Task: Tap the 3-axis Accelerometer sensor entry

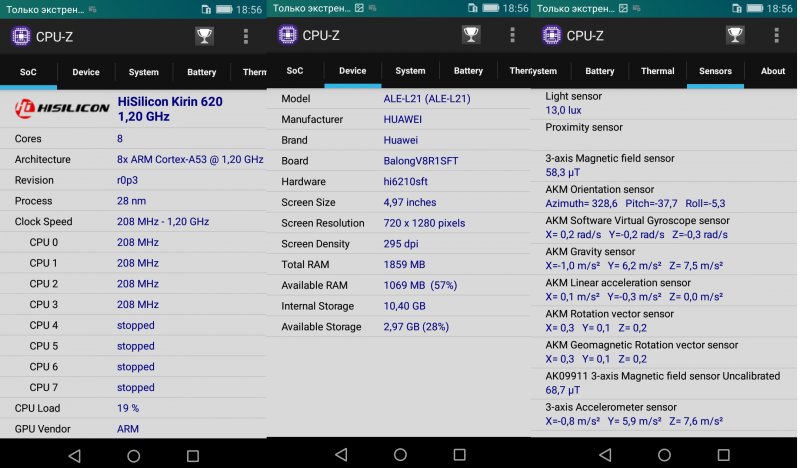Action: [664, 415]
